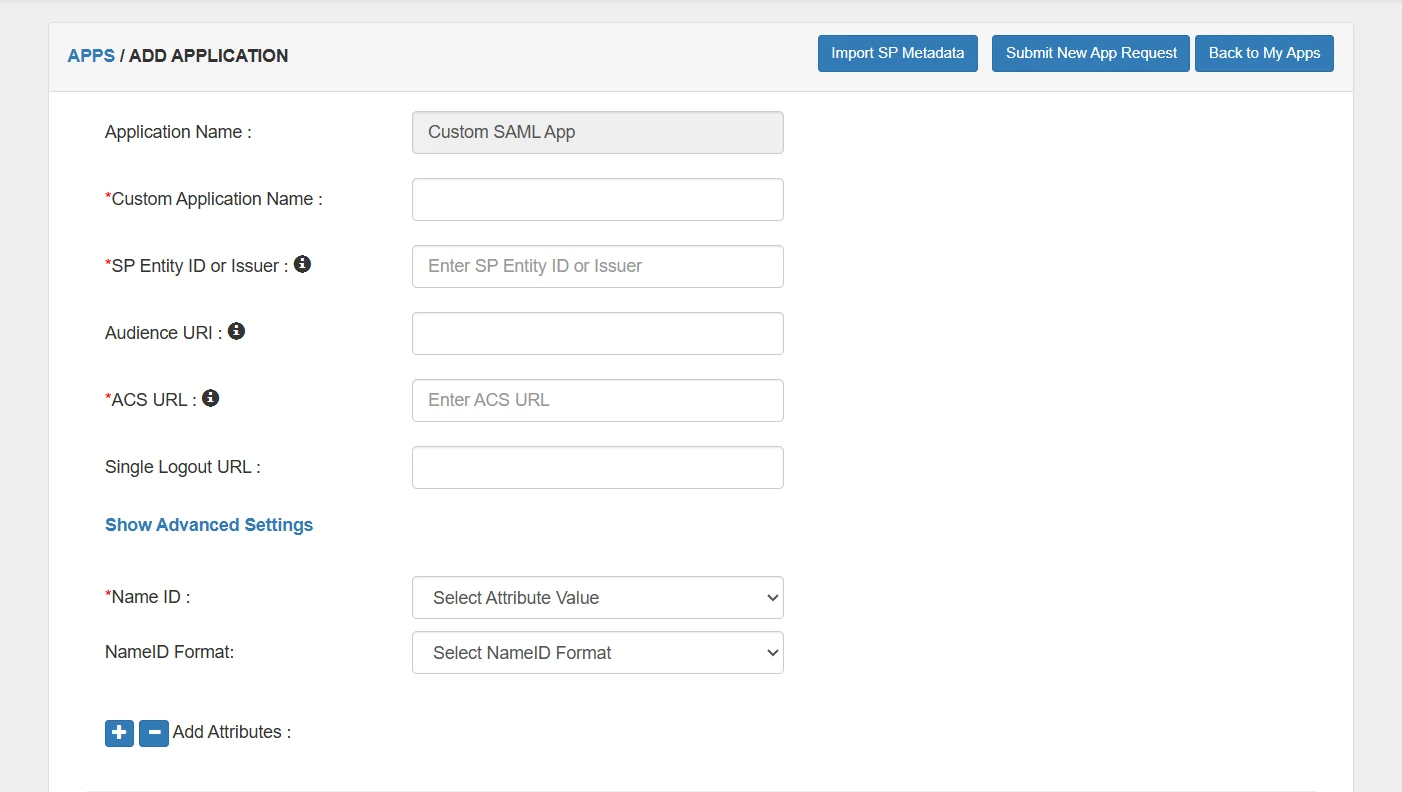Image resolution: width=1402 pixels, height=792 pixels.
Task: Click the plus icon to add attribute
Action: coord(119,733)
